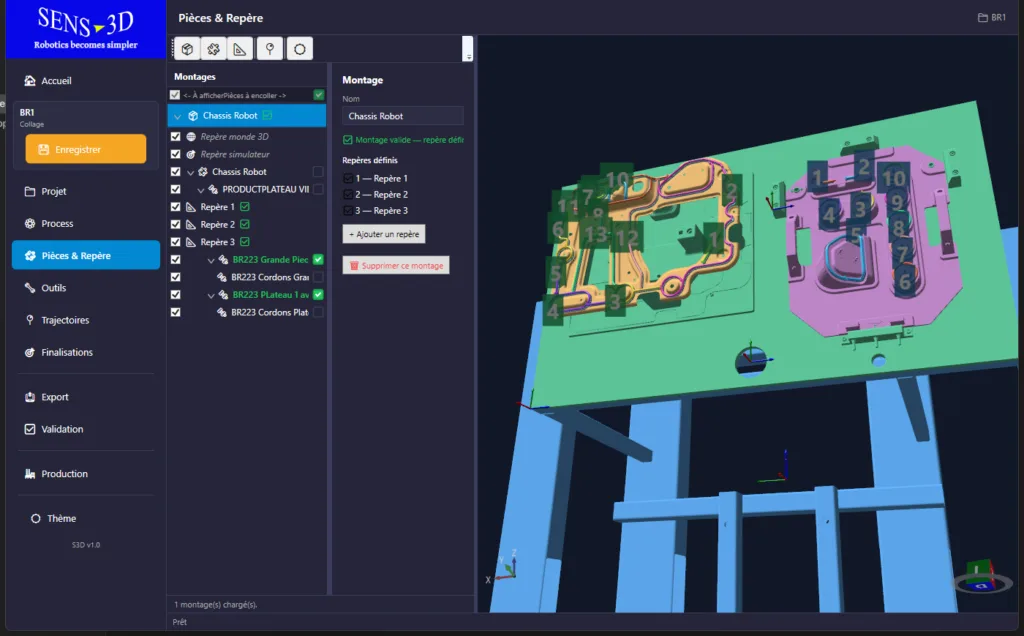The width and height of the screenshot is (1024, 636).
Task: Click the cube (montage) toolbar icon
Action: click(187, 49)
